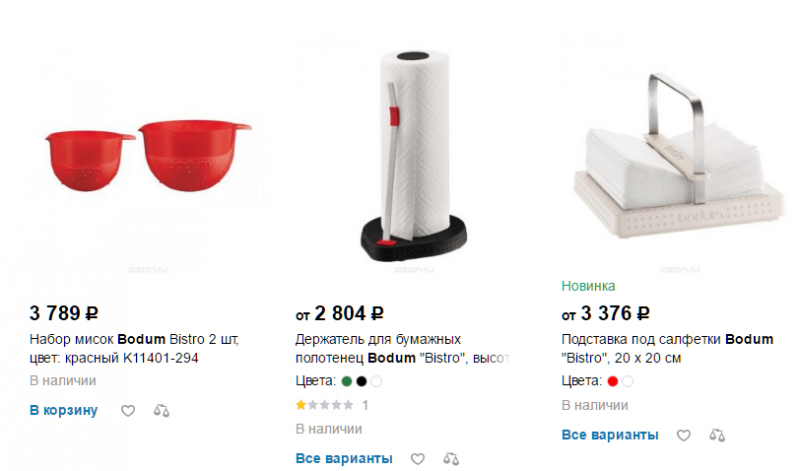Open Набор мисок Bodum Bistro title link

pos(134,349)
